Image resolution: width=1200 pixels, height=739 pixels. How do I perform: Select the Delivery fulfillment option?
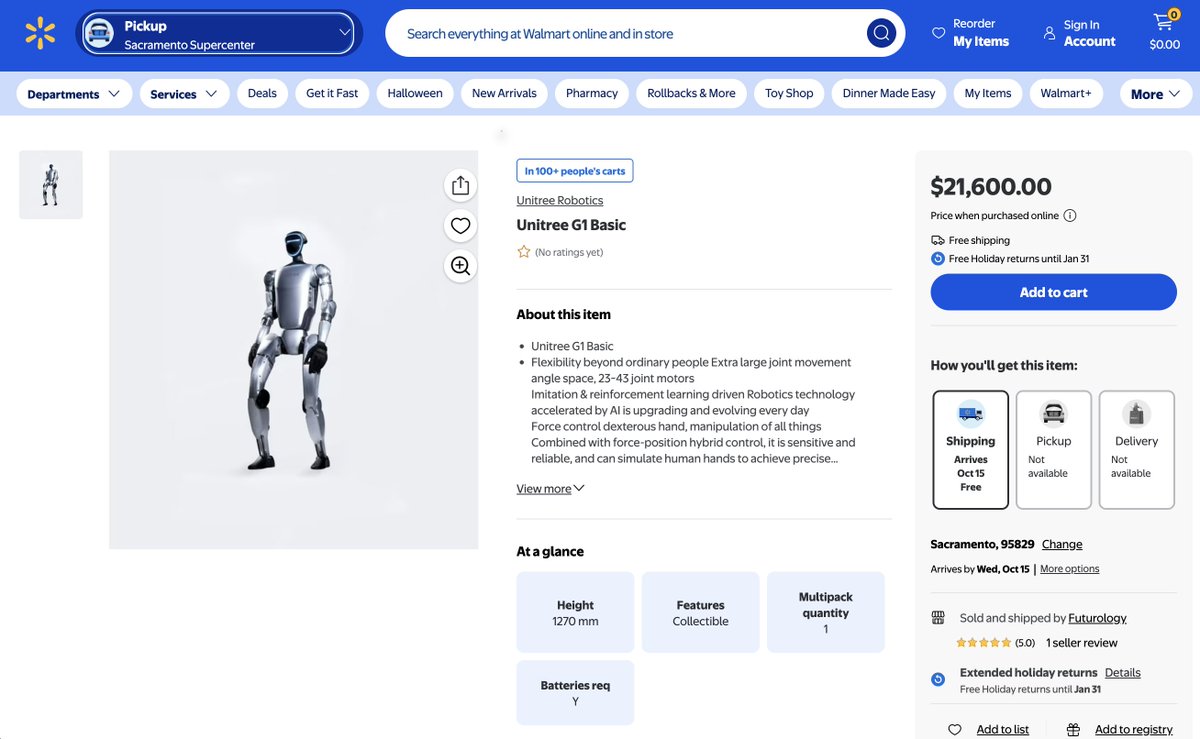click(1137, 450)
